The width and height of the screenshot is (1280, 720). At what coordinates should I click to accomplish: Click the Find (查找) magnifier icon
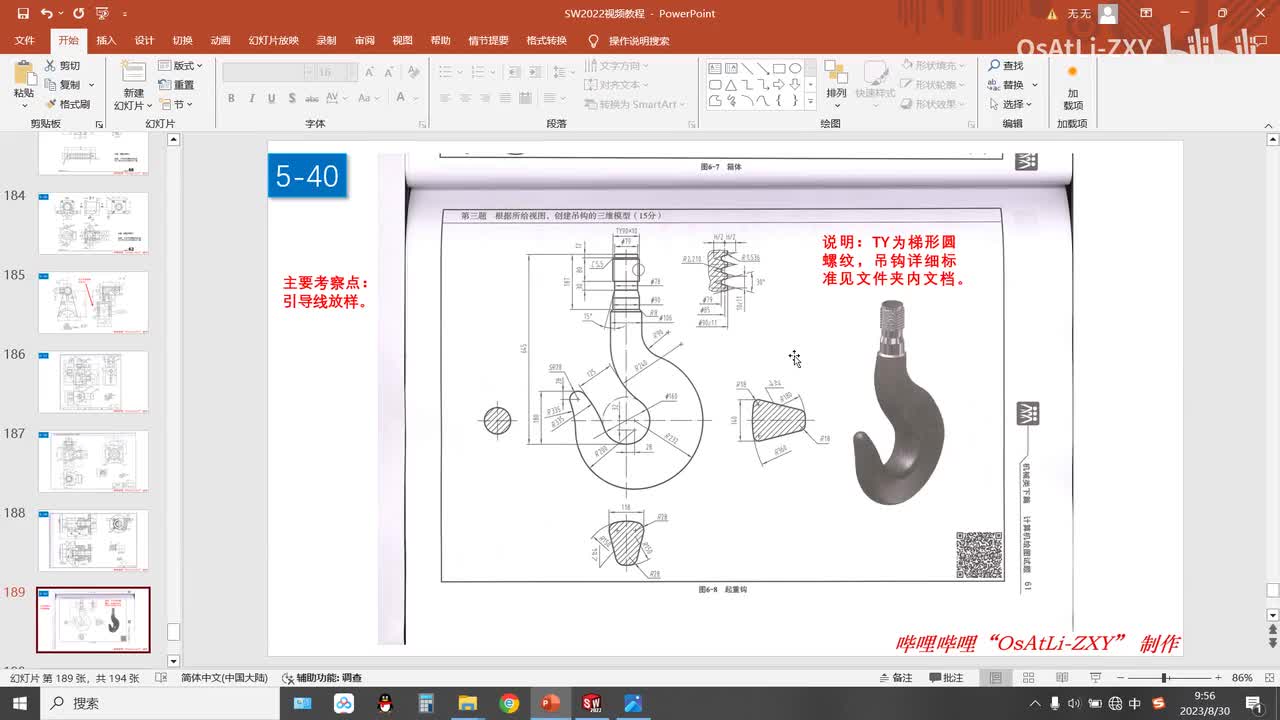click(995, 66)
